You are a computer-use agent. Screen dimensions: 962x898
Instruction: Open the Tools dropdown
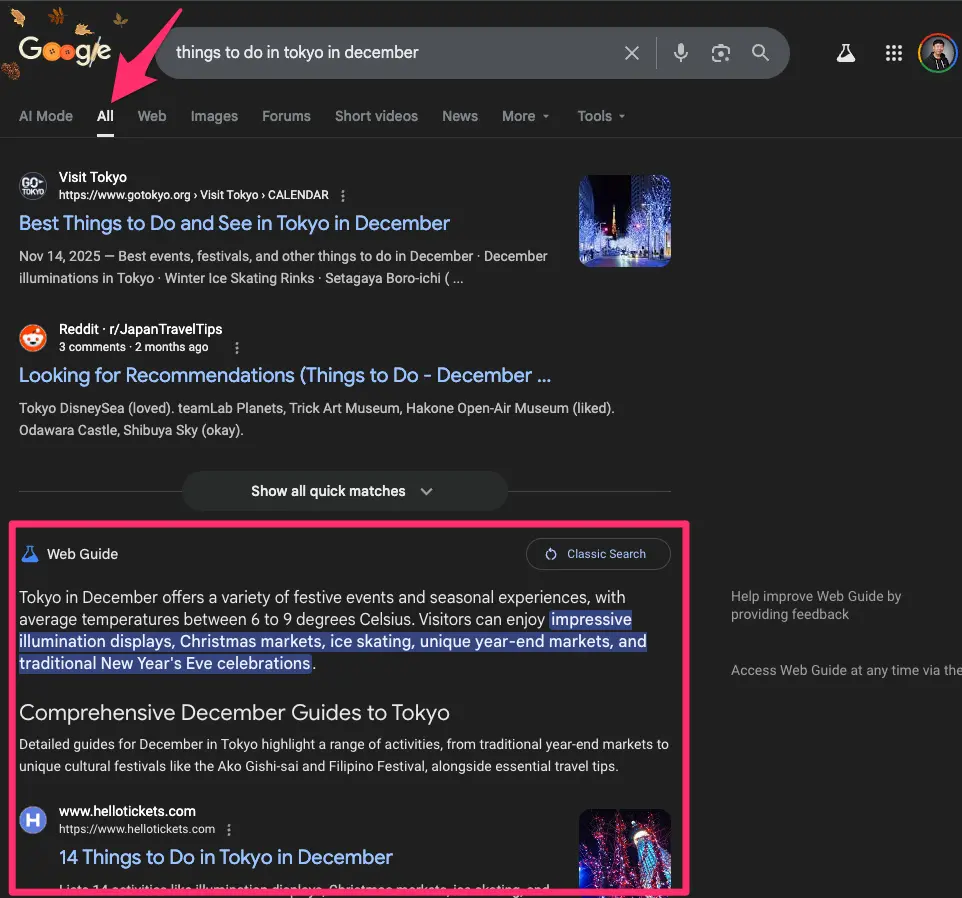(600, 116)
